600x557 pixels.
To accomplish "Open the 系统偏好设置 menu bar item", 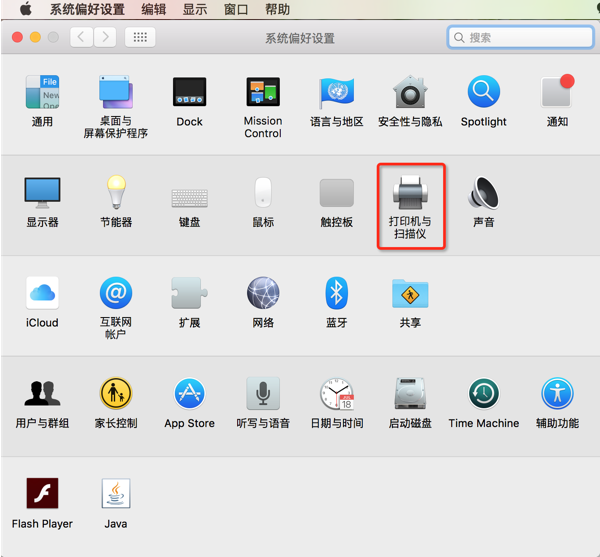I will tap(87, 9).
